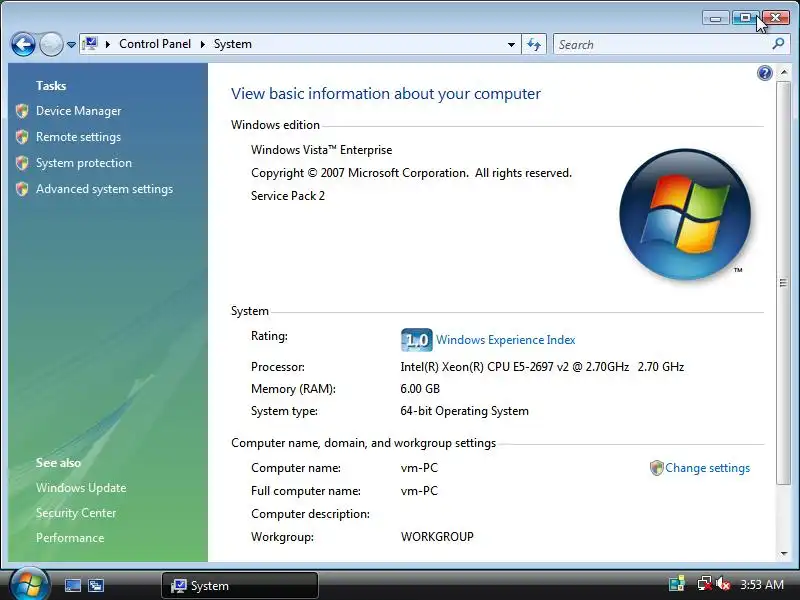
Task: Click the shield icon next to Change settings
Action: click(x=656, y=468)
